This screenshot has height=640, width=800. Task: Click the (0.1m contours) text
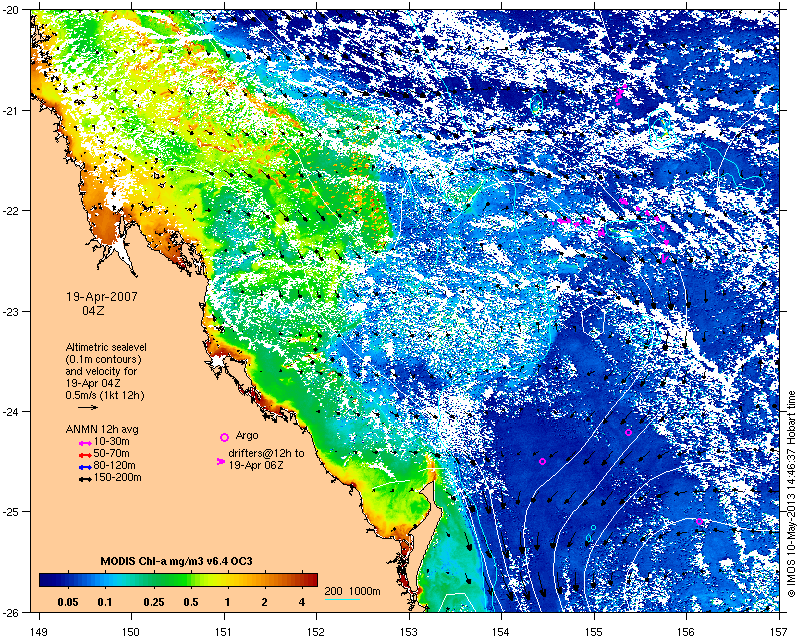click(104, 359)
